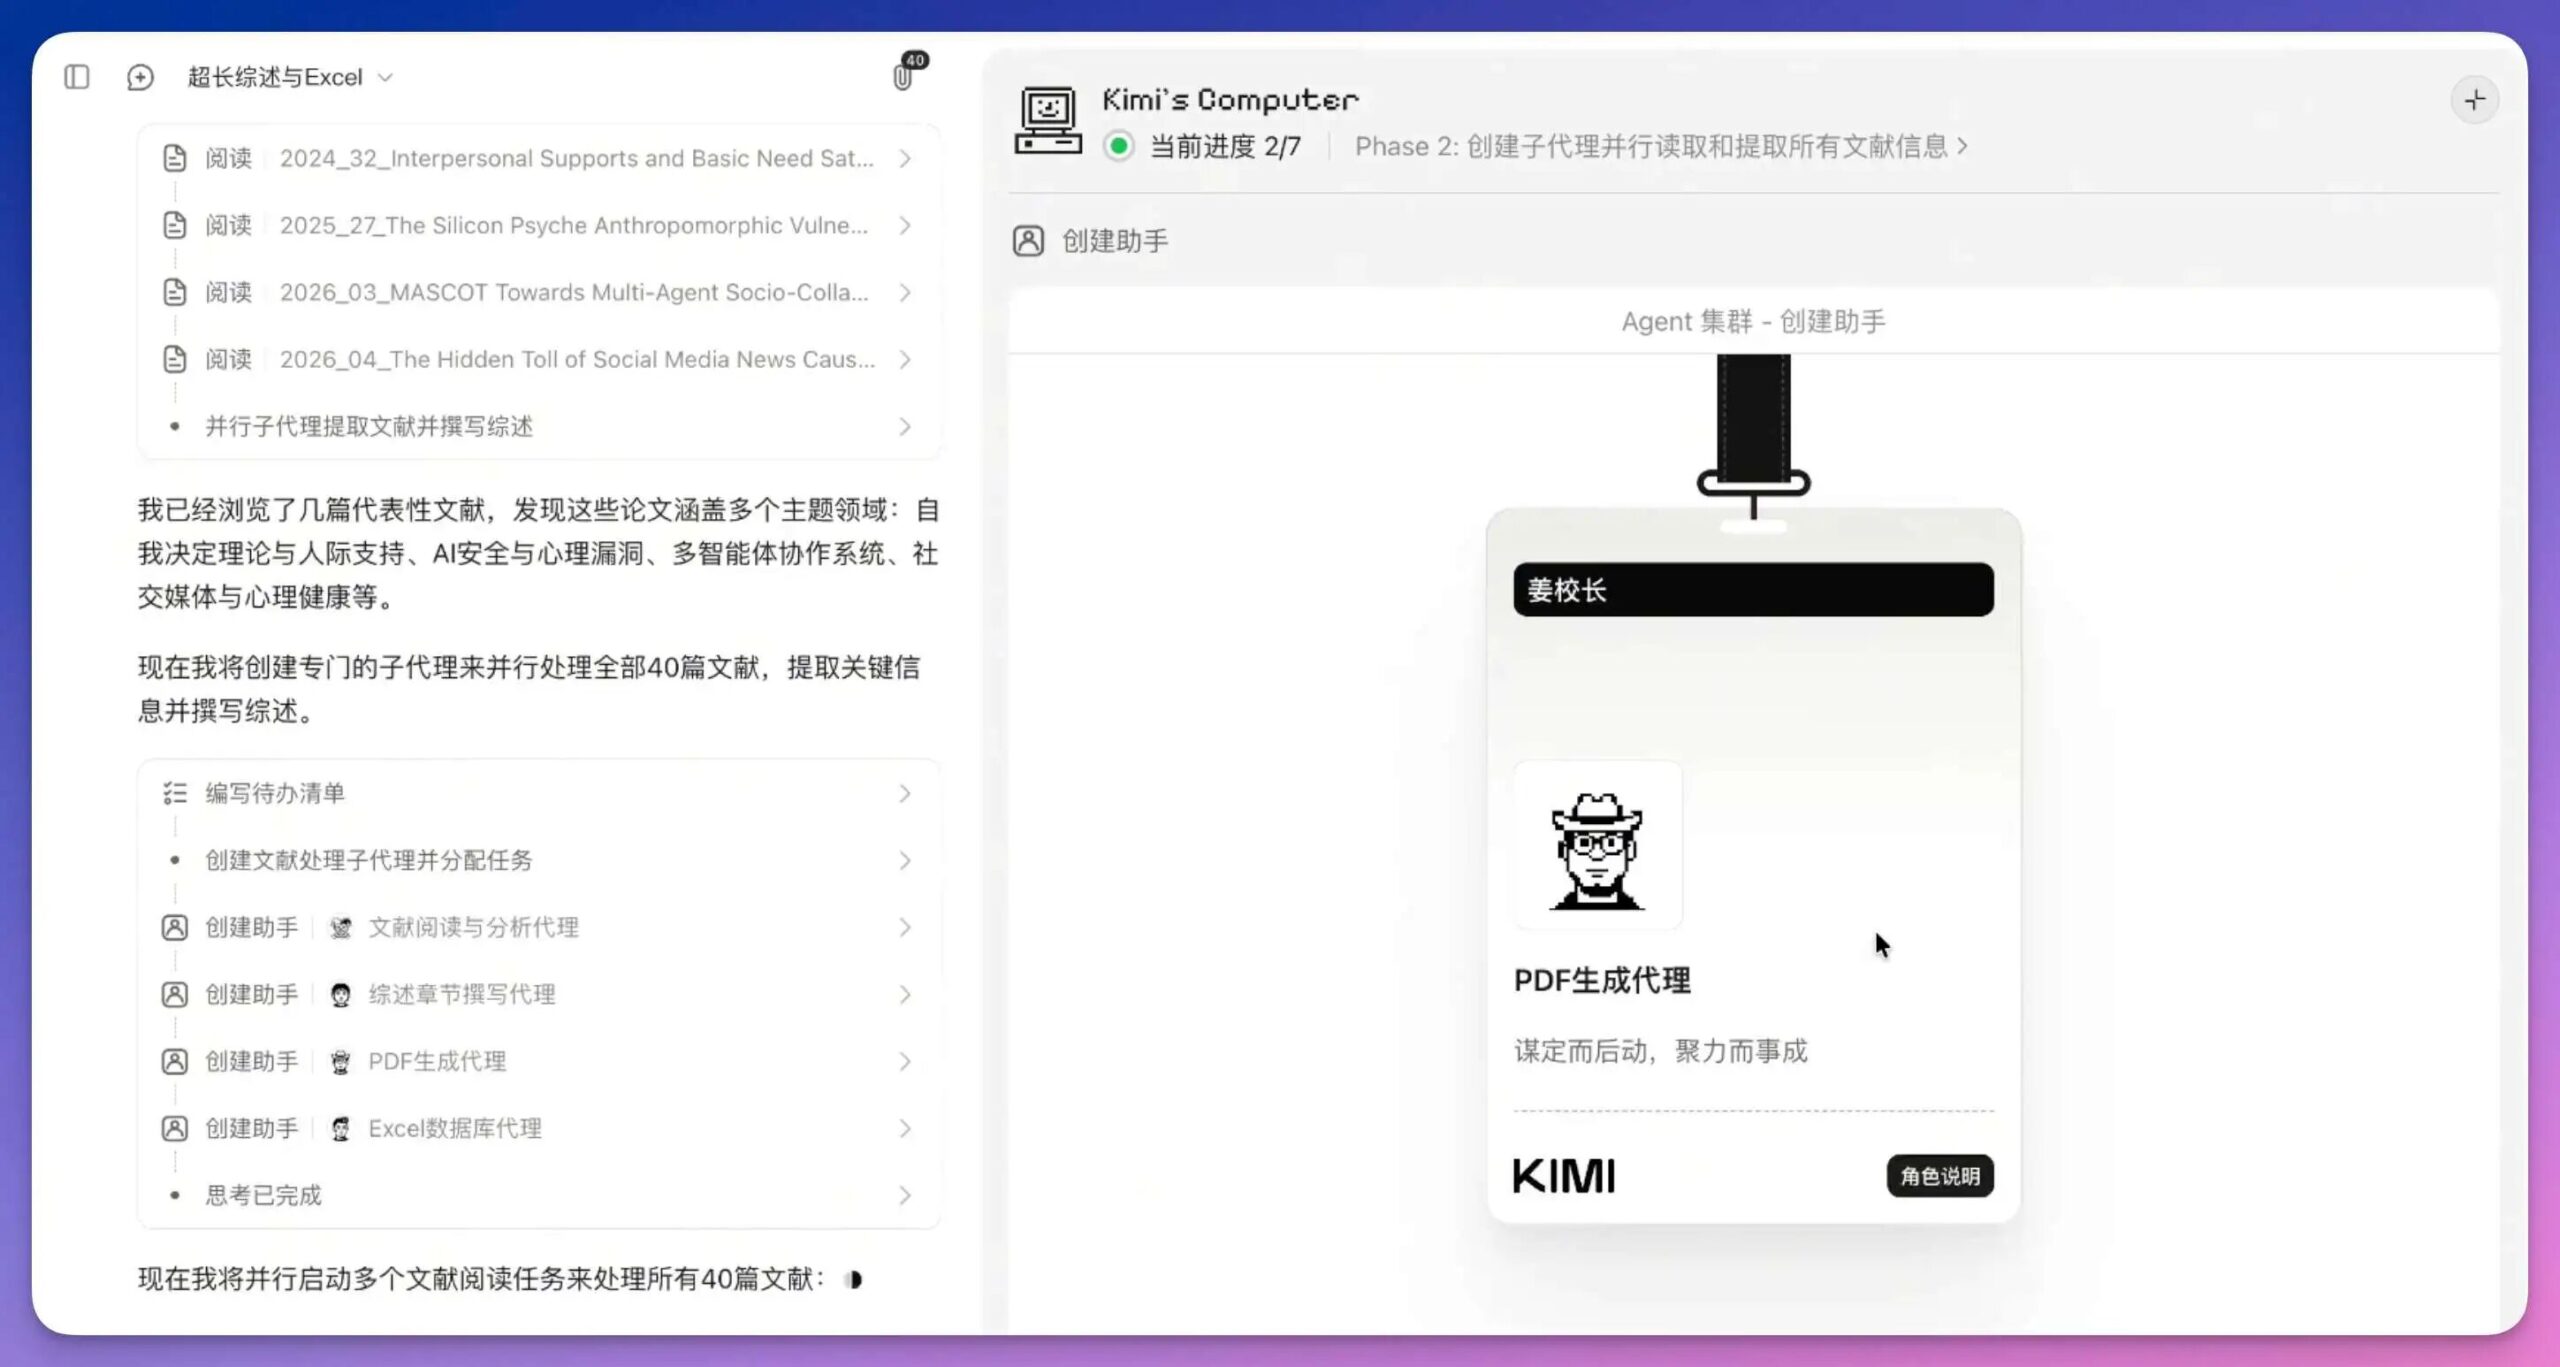This screenshot has width=2560, height=1367.
Task: Click the person icon beside 创建助手 header
Action: (x=1028, y=240)
